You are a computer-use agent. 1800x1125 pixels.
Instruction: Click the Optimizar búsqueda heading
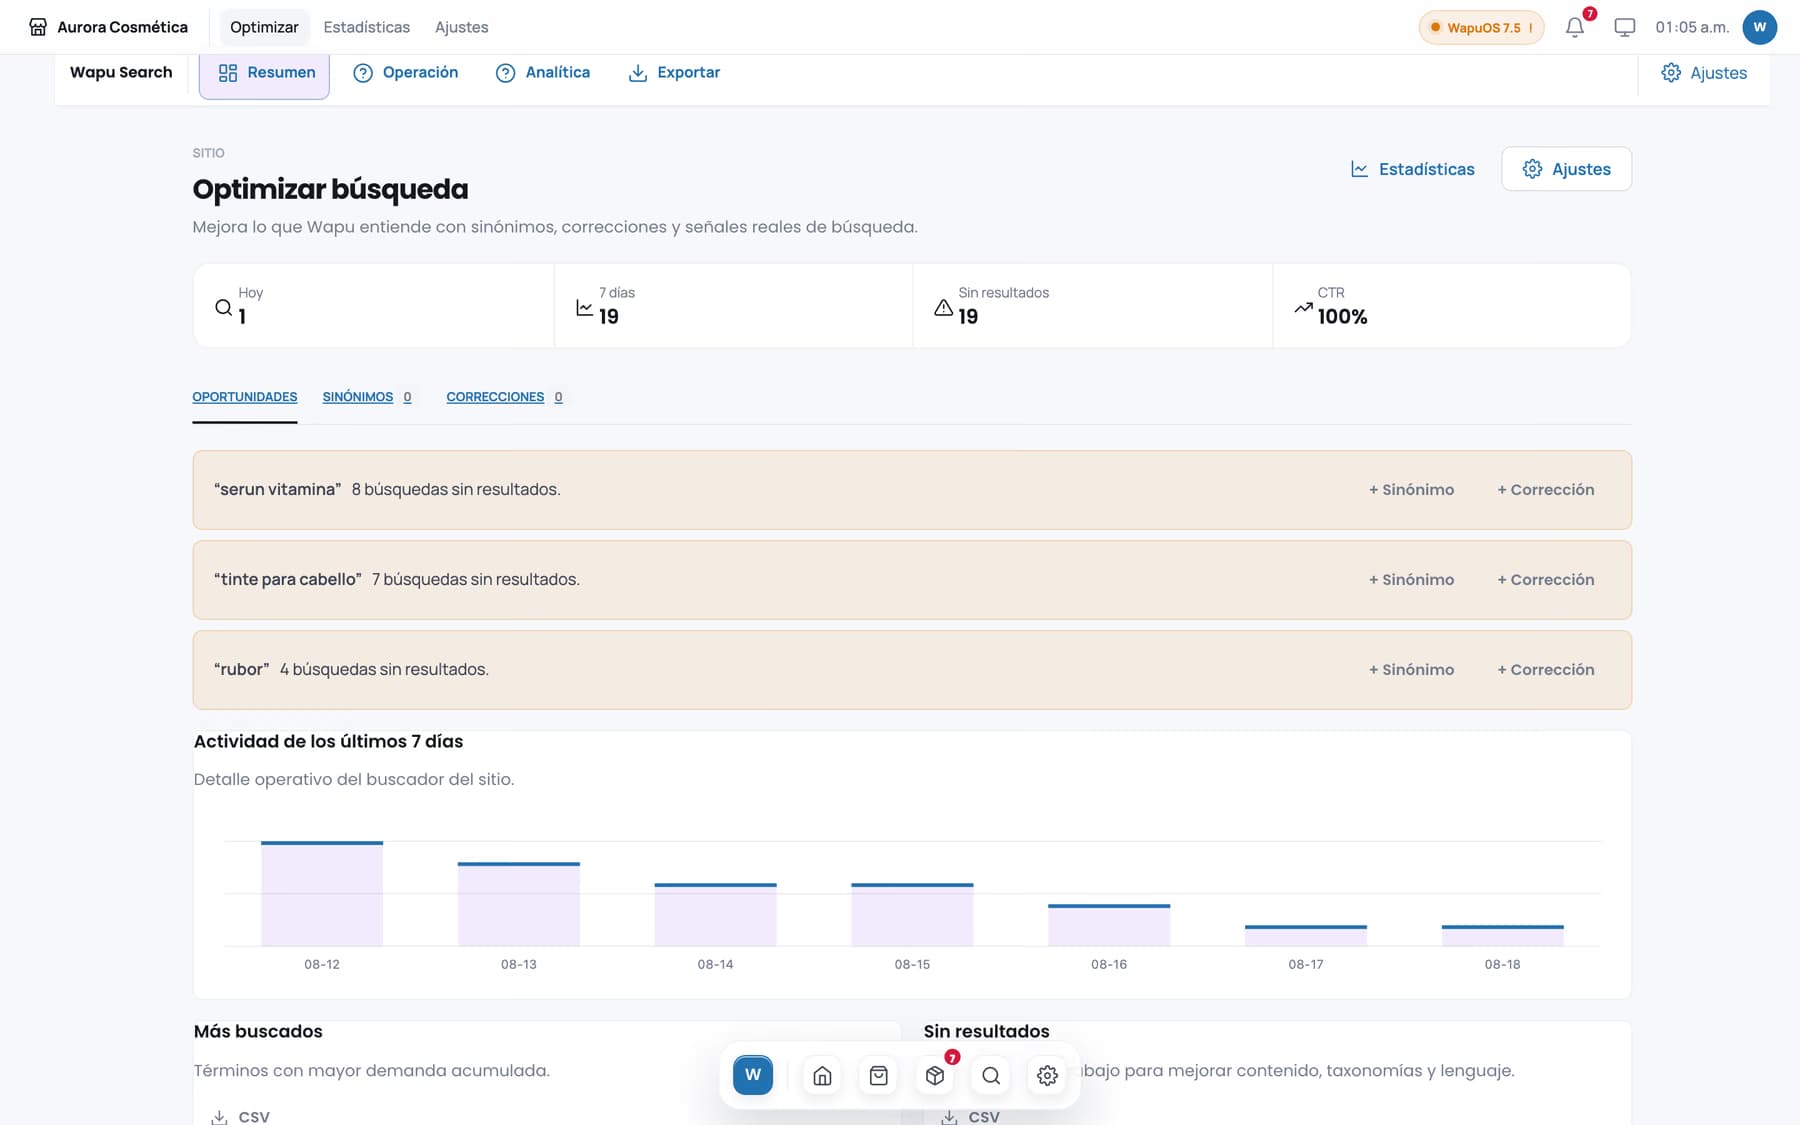click(x=330, y=189)
